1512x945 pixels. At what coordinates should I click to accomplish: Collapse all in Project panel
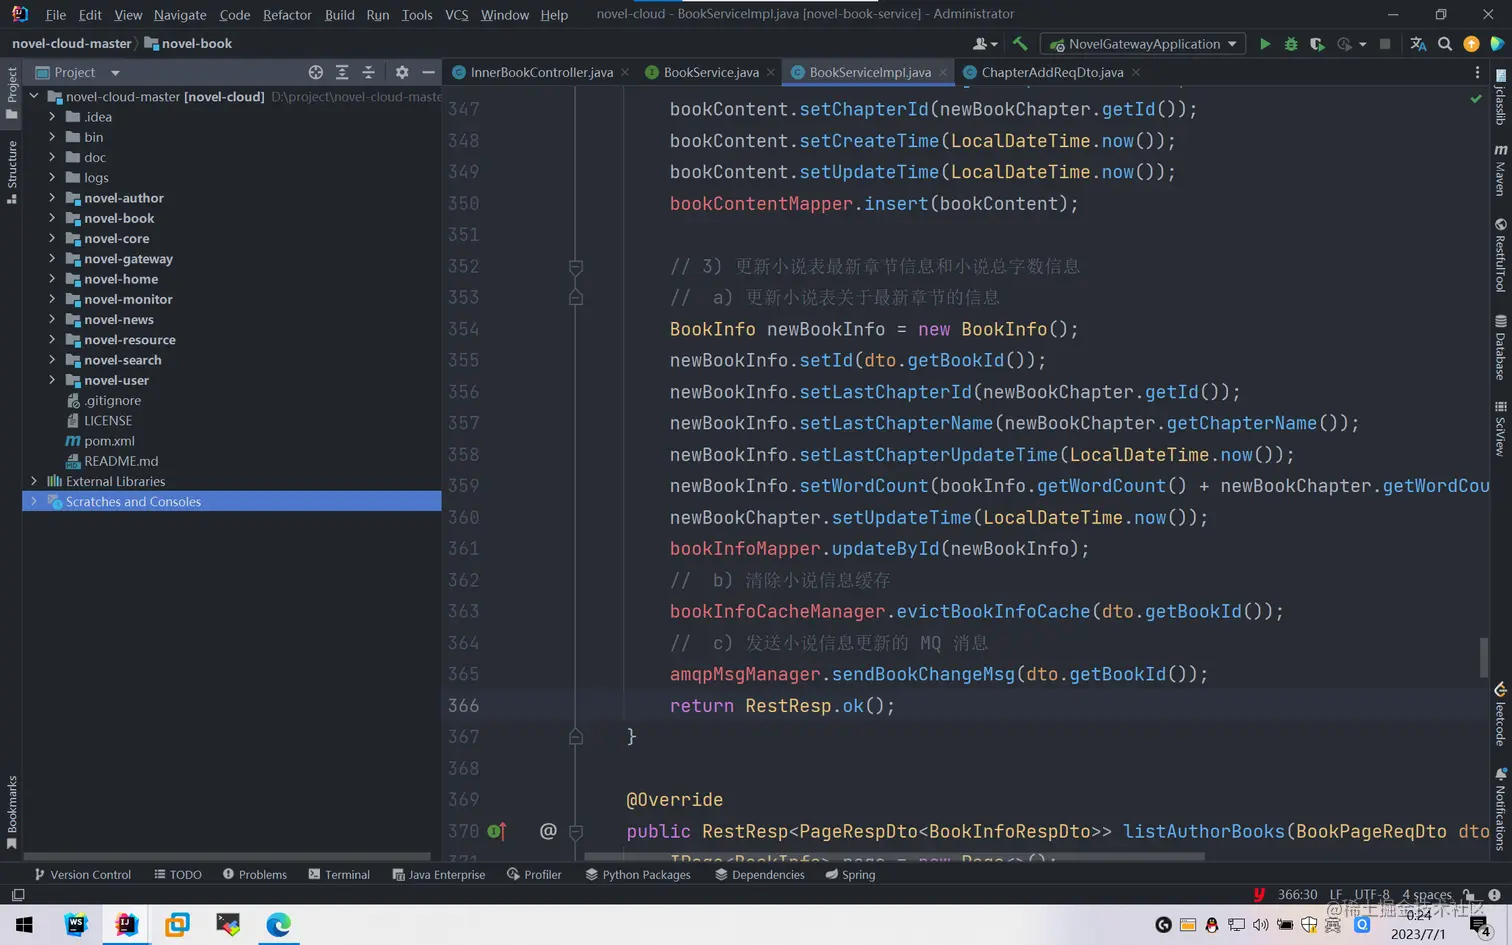(x=368, y=72)
